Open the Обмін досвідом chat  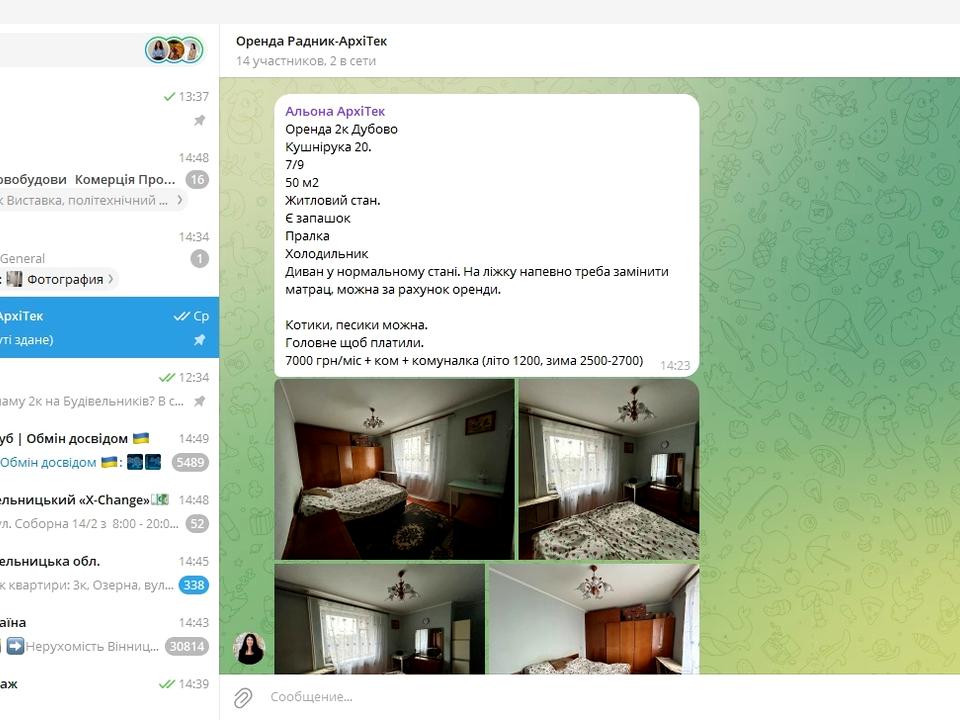pyautogui.click(x=90, y=450)
